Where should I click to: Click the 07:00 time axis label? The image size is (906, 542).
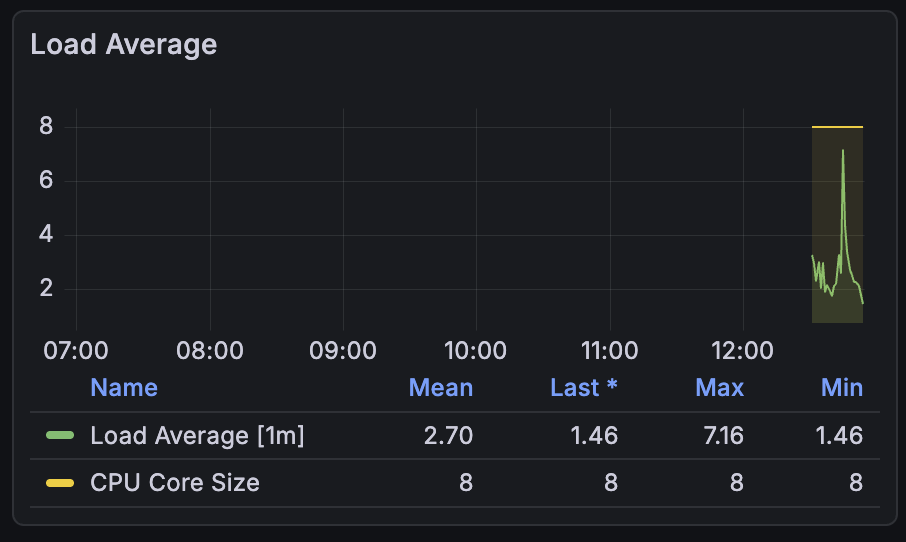coord(76,351)
